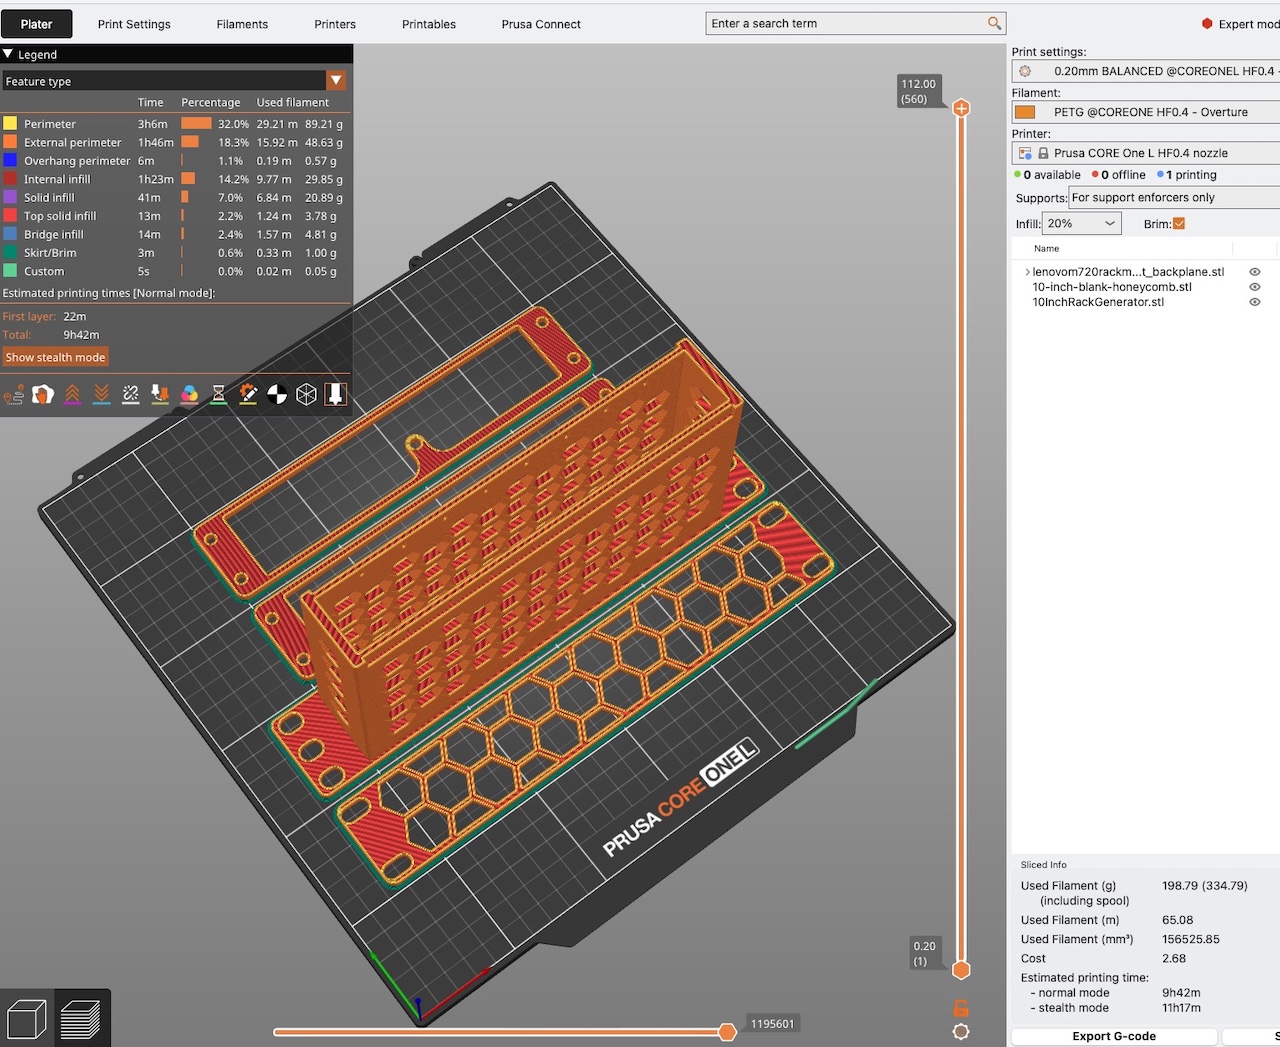
Task: Uncheck the Brim checkbox
Action: (x=1179, y=224)
